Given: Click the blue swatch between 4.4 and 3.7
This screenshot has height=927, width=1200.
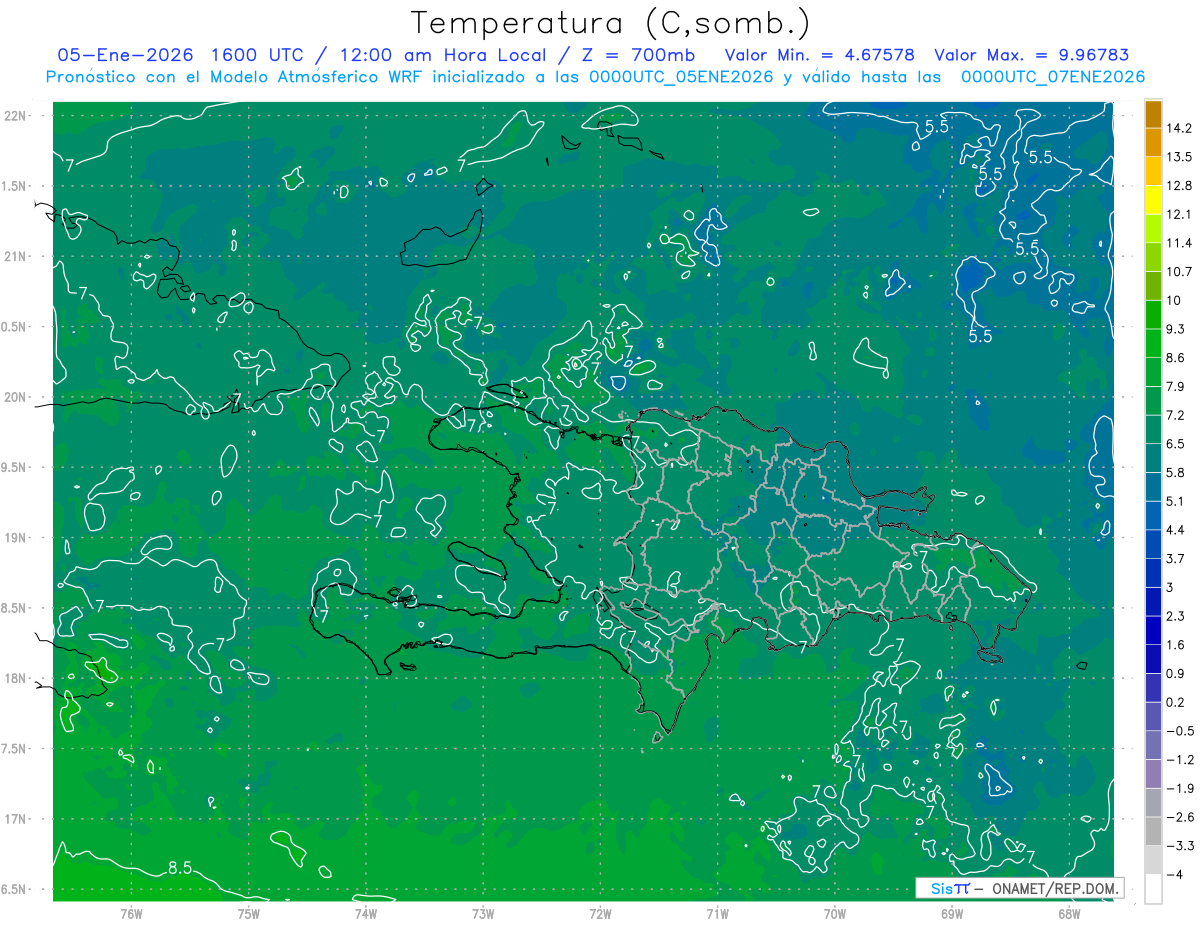Looking at the screenshot, I should coord(1153,544).
